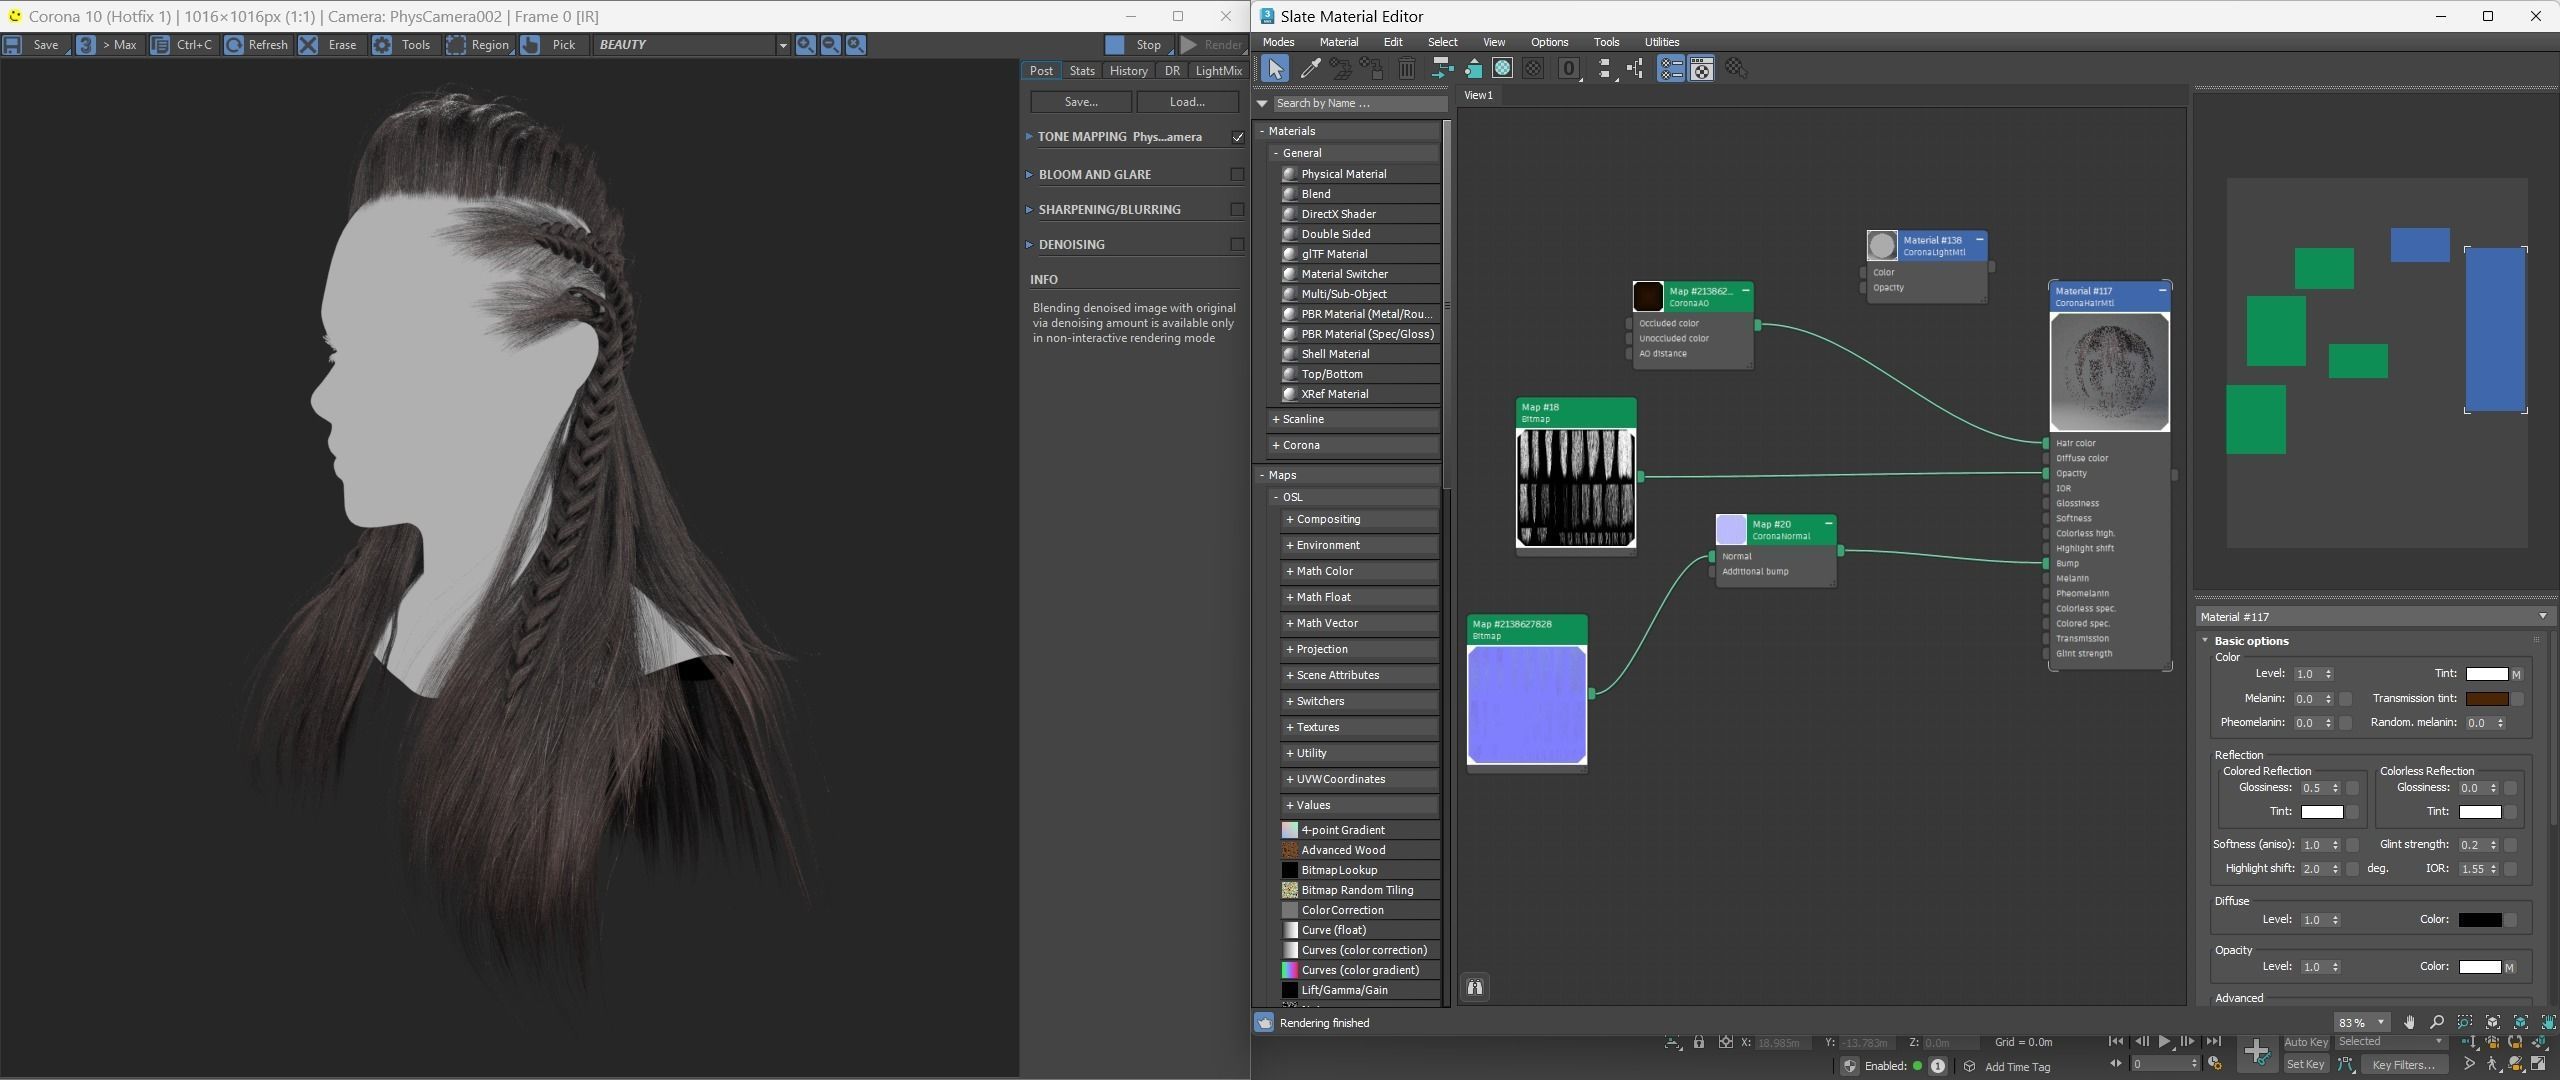The image size is (2560, 1080).
Task: Expand Compositing OSL maps group
Action: tap(1359, 519)
